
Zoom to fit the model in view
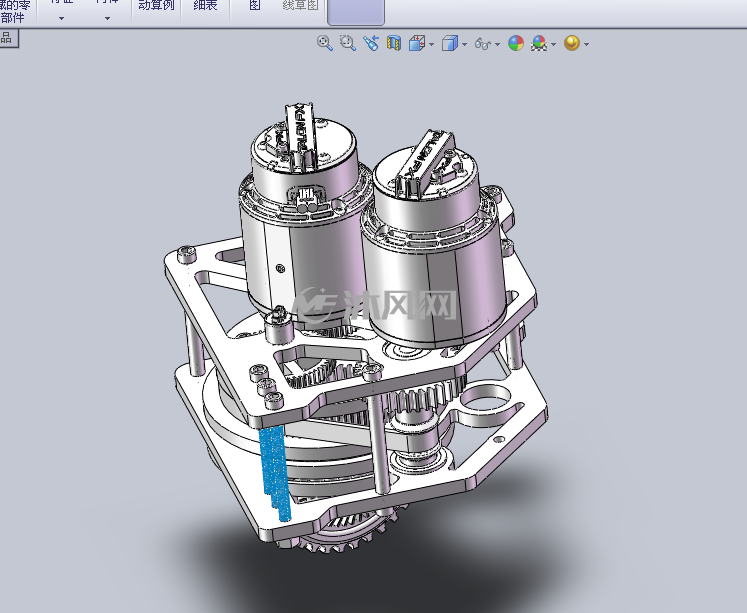324,43
